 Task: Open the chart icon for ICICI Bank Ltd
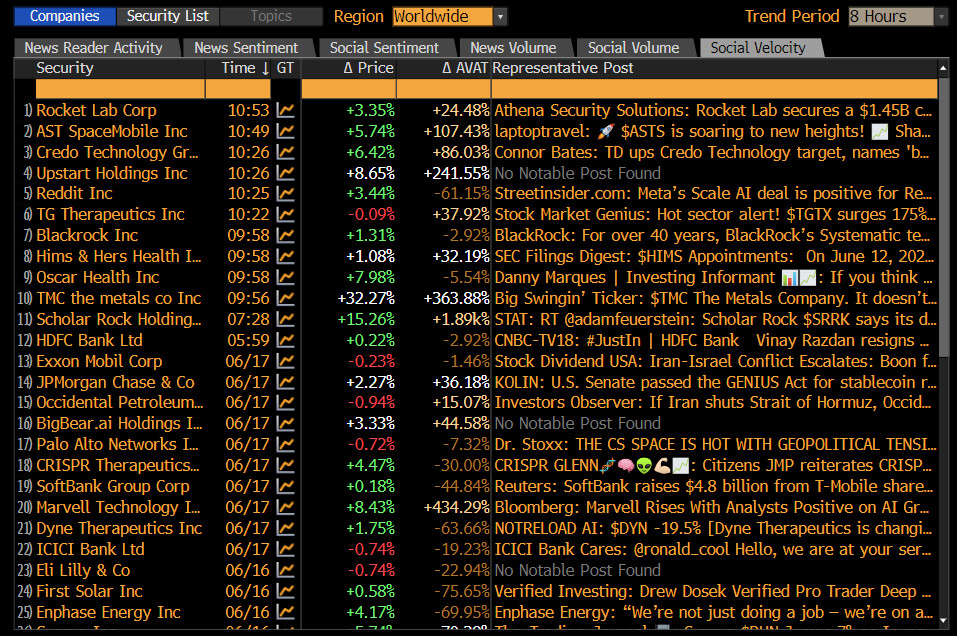tap(285, 549)
